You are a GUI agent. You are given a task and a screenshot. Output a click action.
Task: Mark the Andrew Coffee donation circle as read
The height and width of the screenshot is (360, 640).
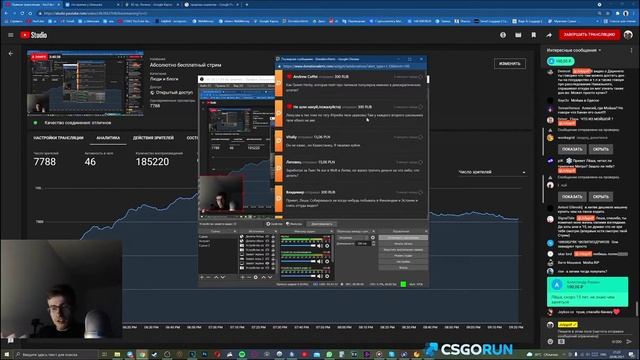(420, 77)
